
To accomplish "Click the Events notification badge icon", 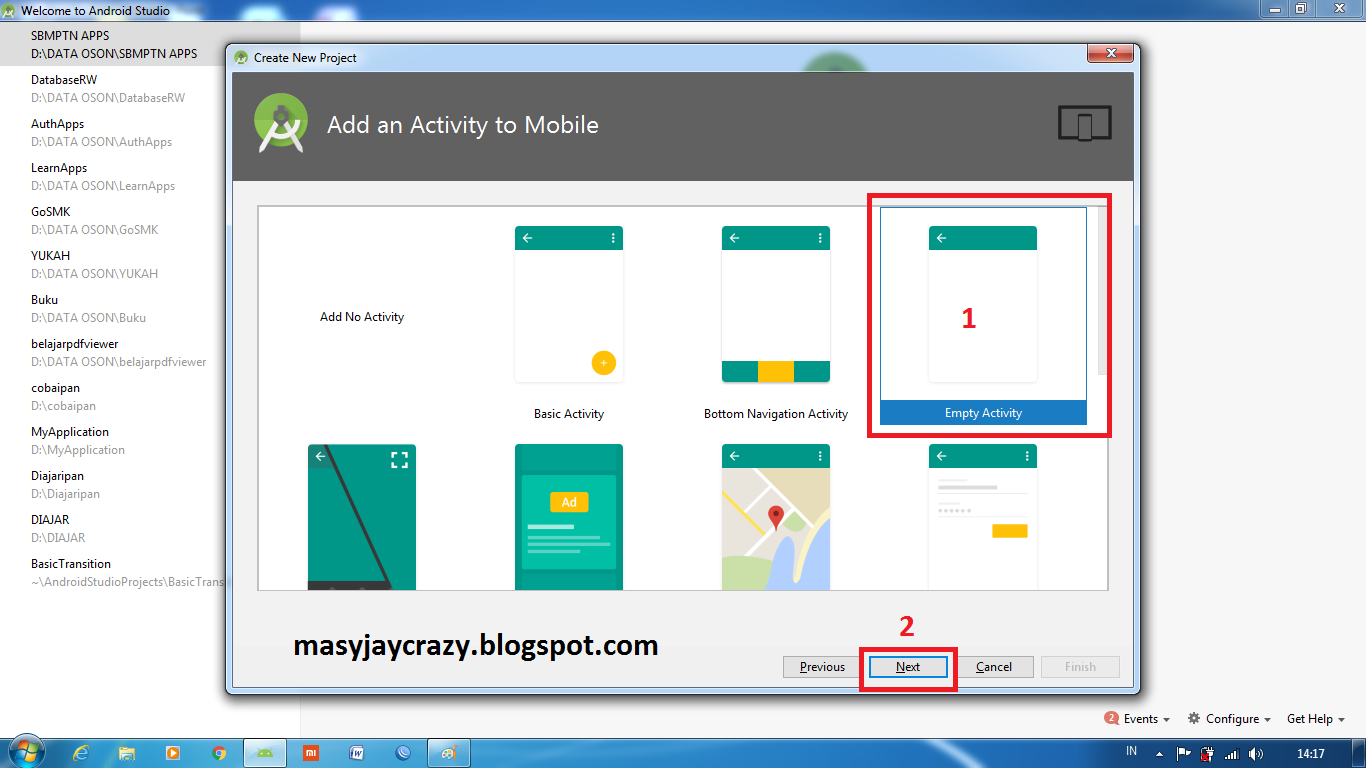I will pos(1111,718).
